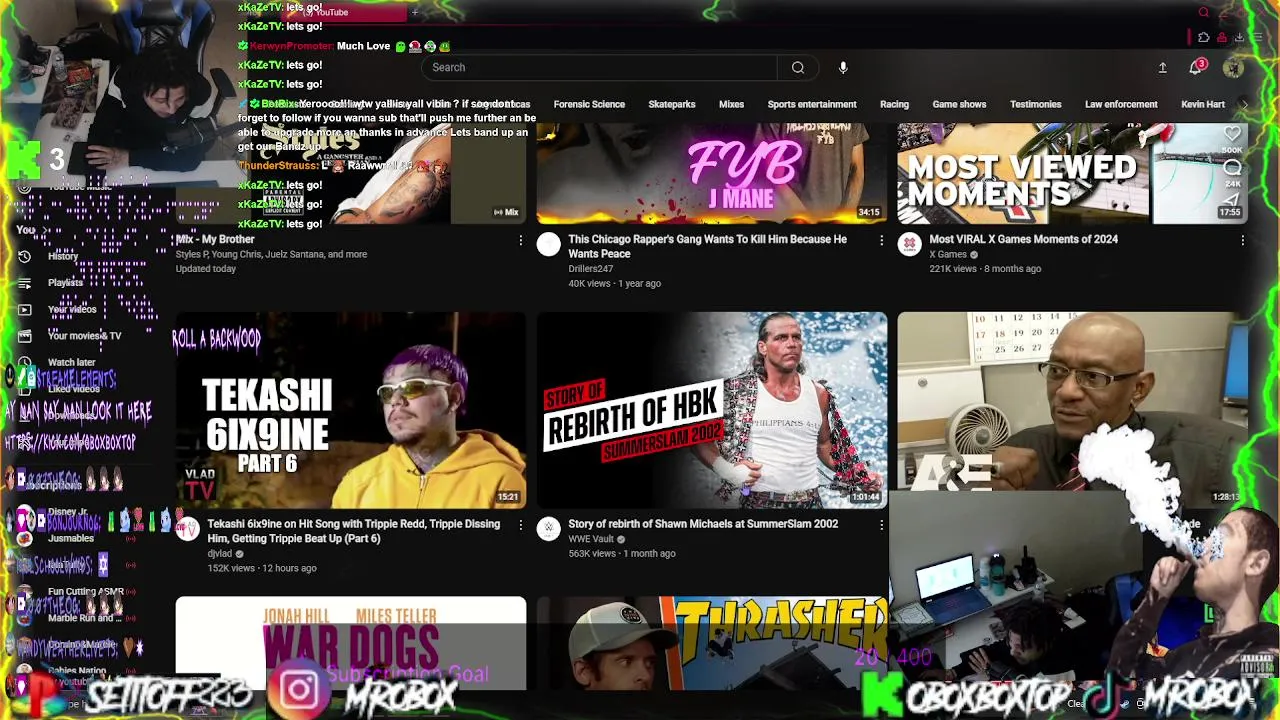Viewport: 1280px width, 720px height.
Task: Open the djvlad channel name
Action: (x=219, y=553)
